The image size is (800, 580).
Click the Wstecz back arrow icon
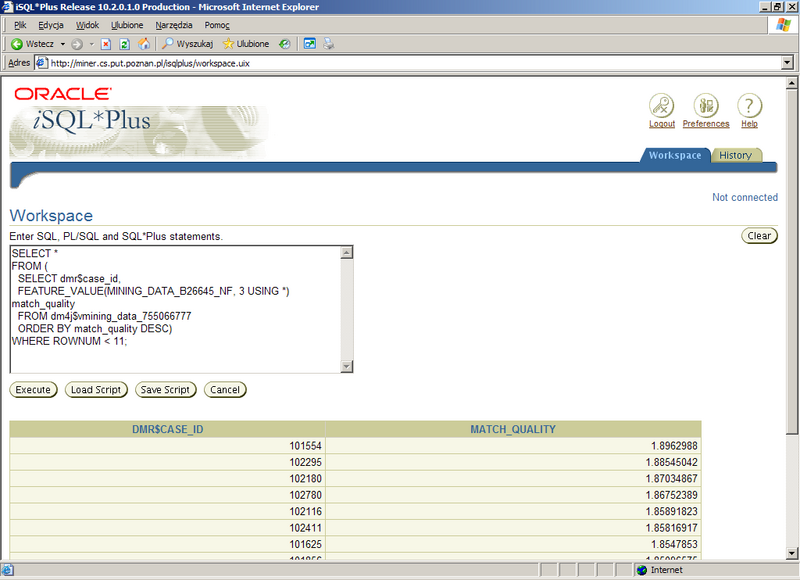17,44
